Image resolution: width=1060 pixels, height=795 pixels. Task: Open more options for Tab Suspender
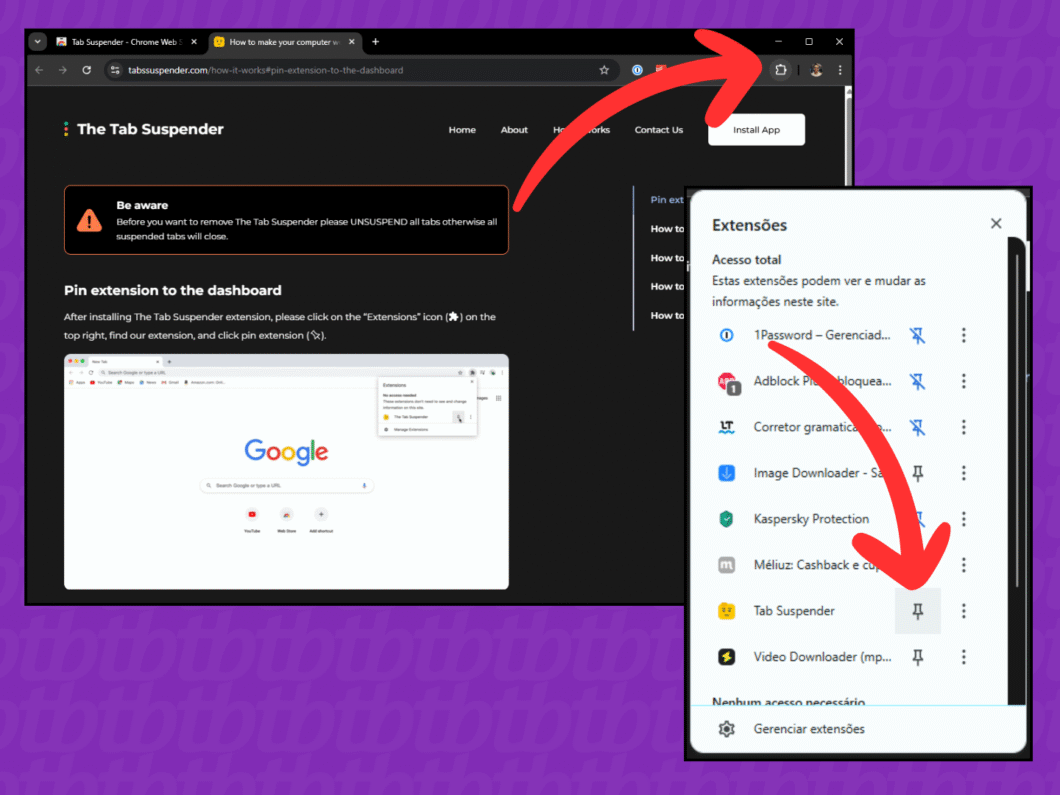coord(964,611)
